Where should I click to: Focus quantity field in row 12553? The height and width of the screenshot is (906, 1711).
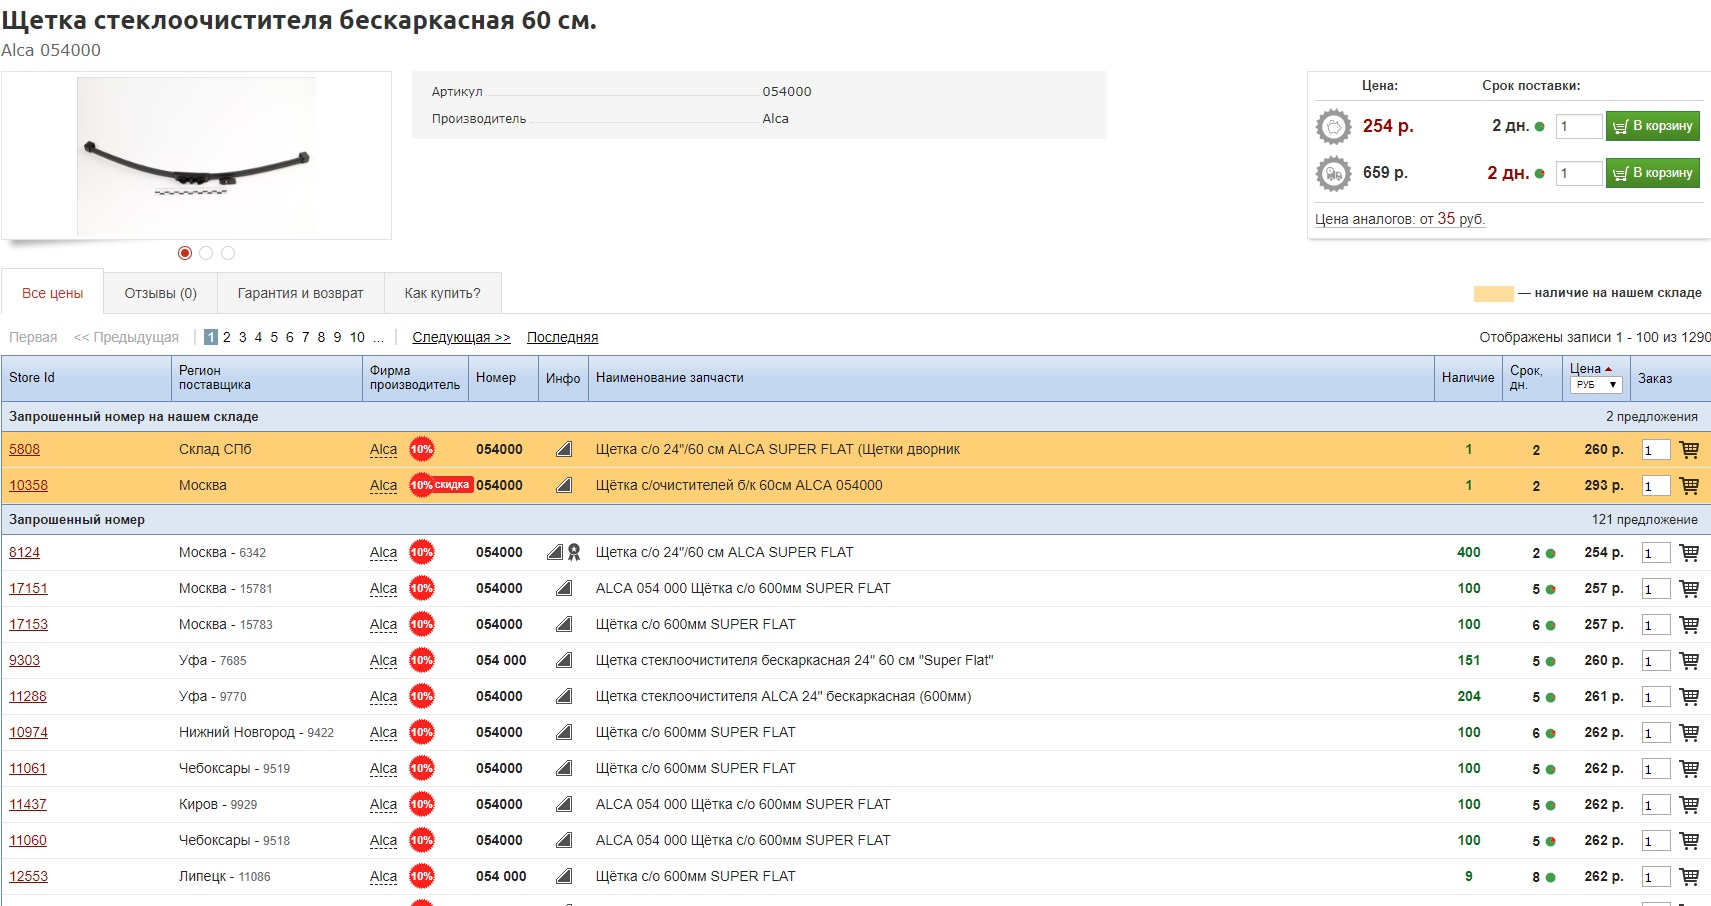click(1656, 877)
